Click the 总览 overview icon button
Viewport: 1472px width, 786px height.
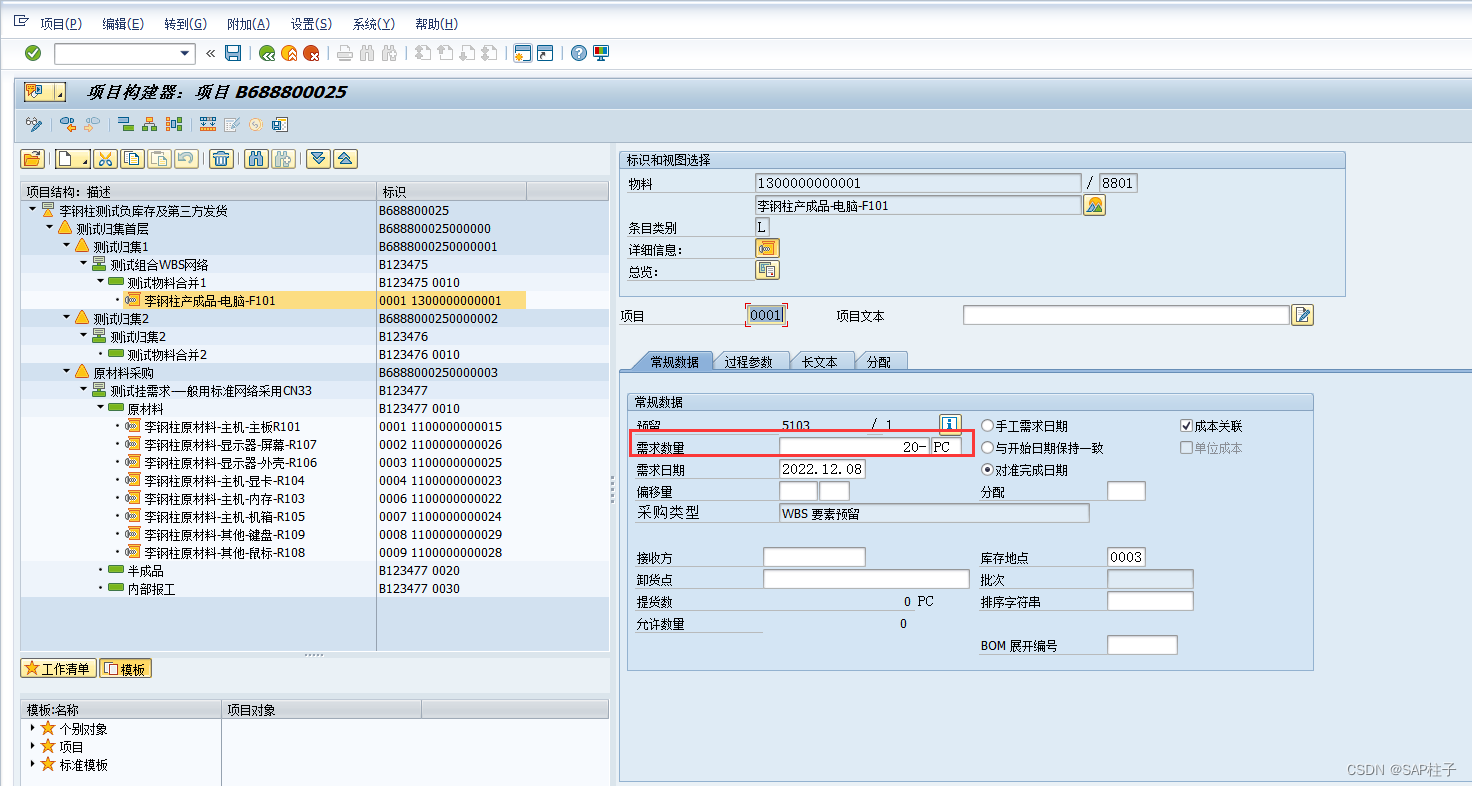(767, 270)
